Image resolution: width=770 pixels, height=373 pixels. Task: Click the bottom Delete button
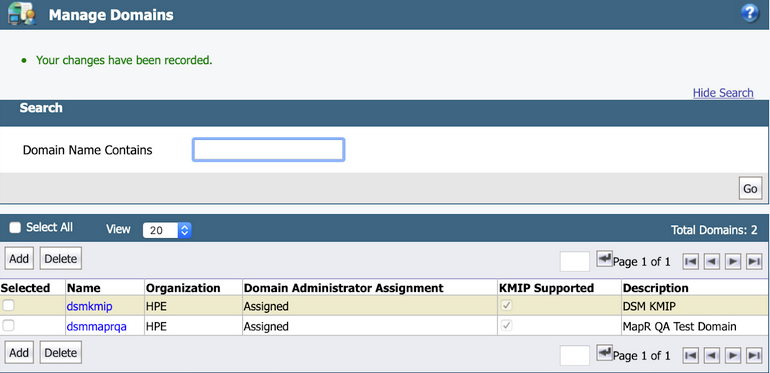pyautogui.click(x=61, y=352)
